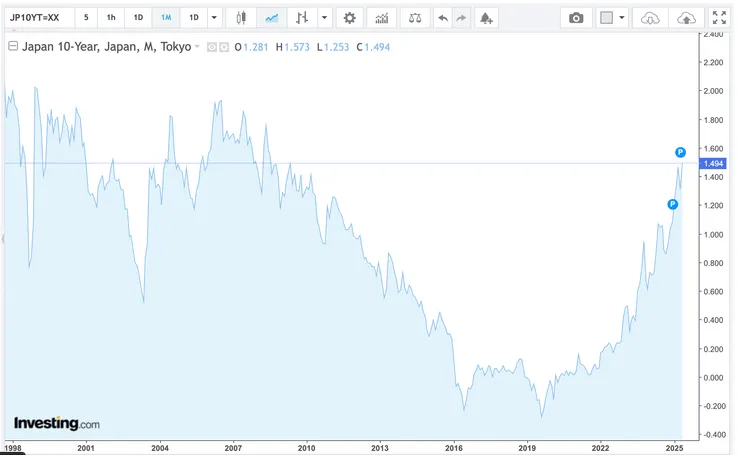Load chart layout from cloud
The width and height of the screenshot is (740, 455).
(x=650, y=18)
